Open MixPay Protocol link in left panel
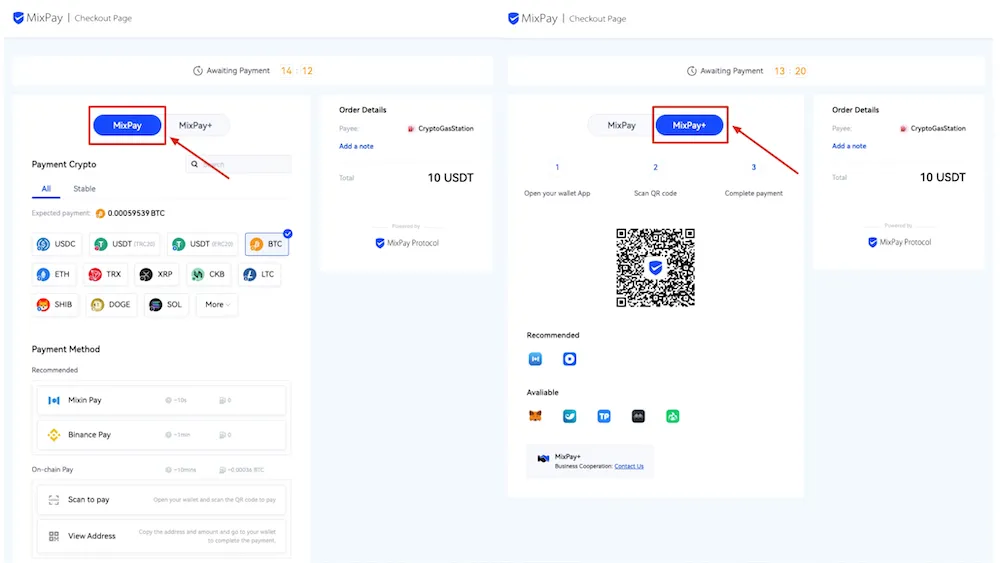Image resolution: width=1000 pixels, height=563 pixels. [407, 243]
